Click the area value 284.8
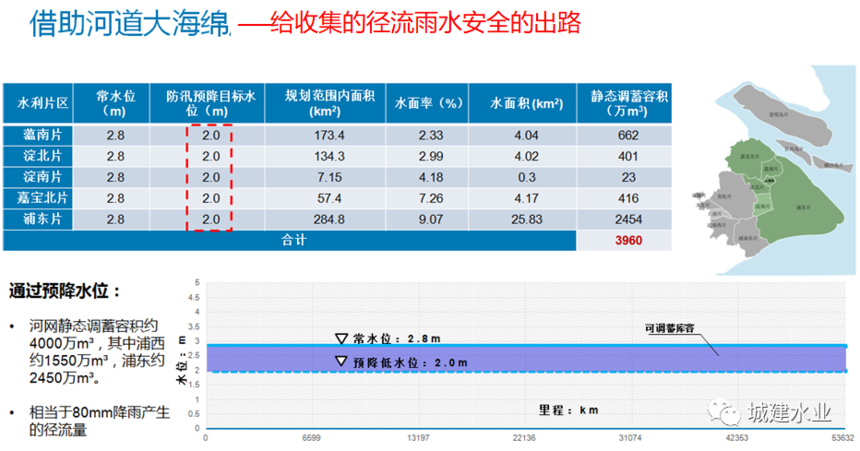 [329, 219]
